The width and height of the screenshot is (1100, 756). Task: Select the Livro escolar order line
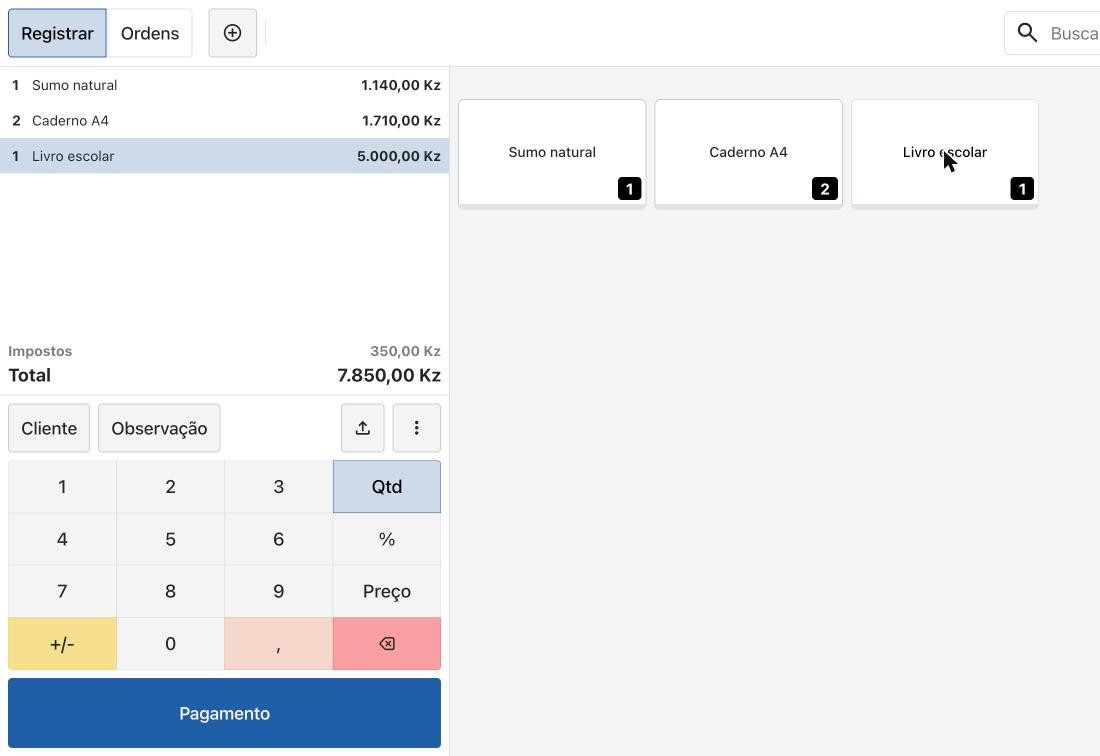tap(224, 156)
